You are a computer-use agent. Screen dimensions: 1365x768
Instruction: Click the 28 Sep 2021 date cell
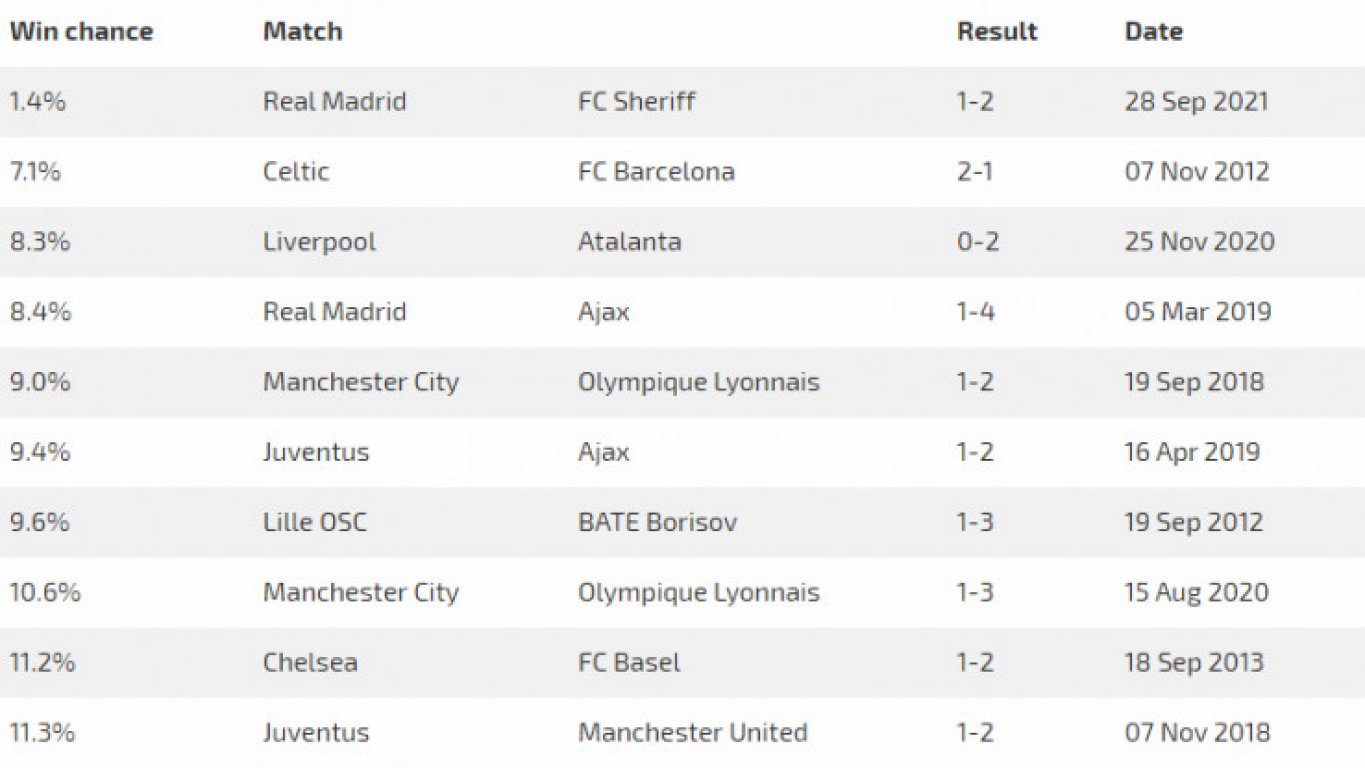point(1196,102)
